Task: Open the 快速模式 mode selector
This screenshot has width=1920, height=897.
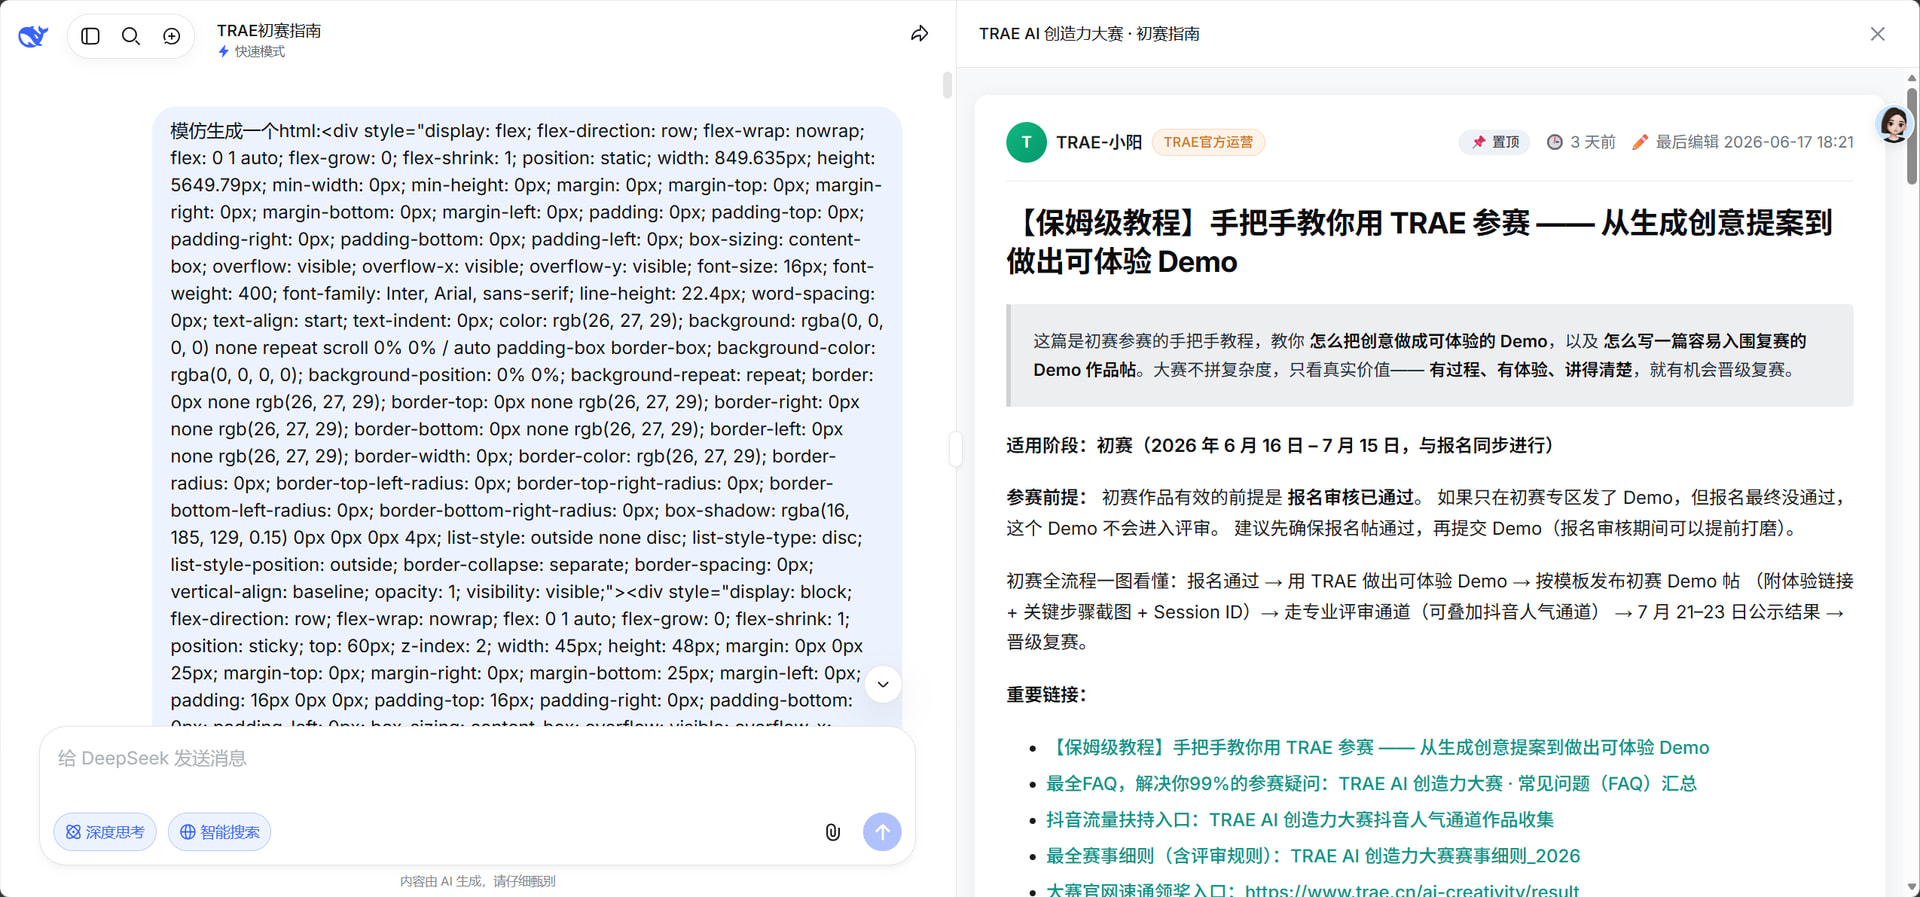Action: pyautogui.click(x=252, y=52)
